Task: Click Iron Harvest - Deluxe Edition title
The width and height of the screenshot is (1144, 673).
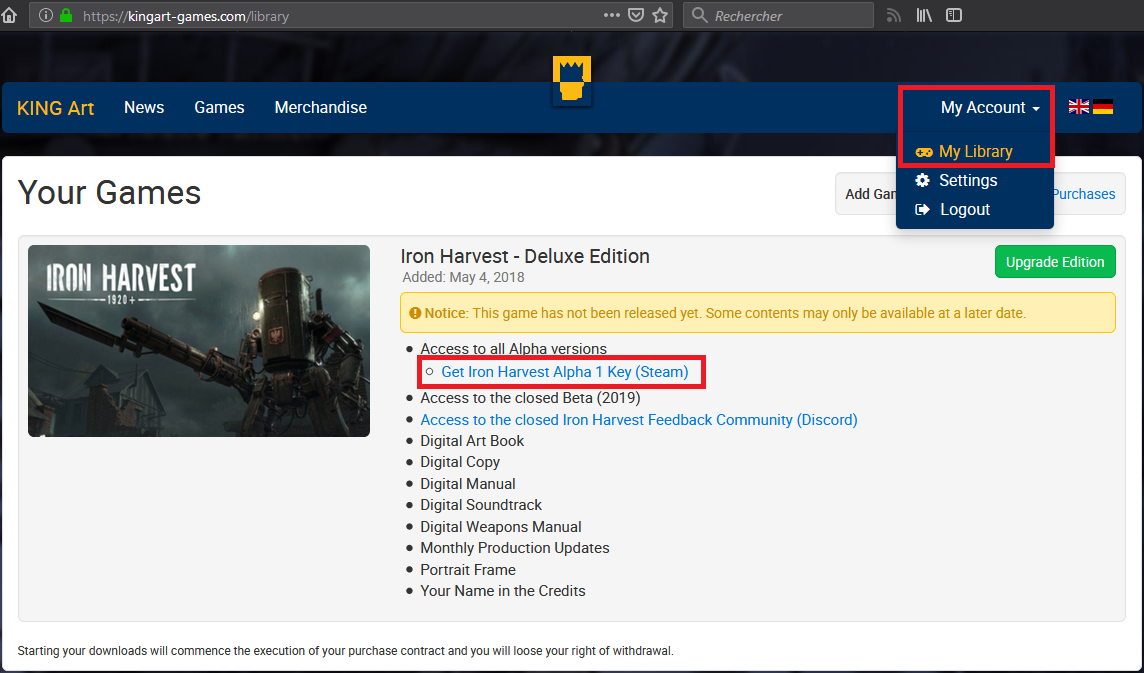Action: click(525, 256)
